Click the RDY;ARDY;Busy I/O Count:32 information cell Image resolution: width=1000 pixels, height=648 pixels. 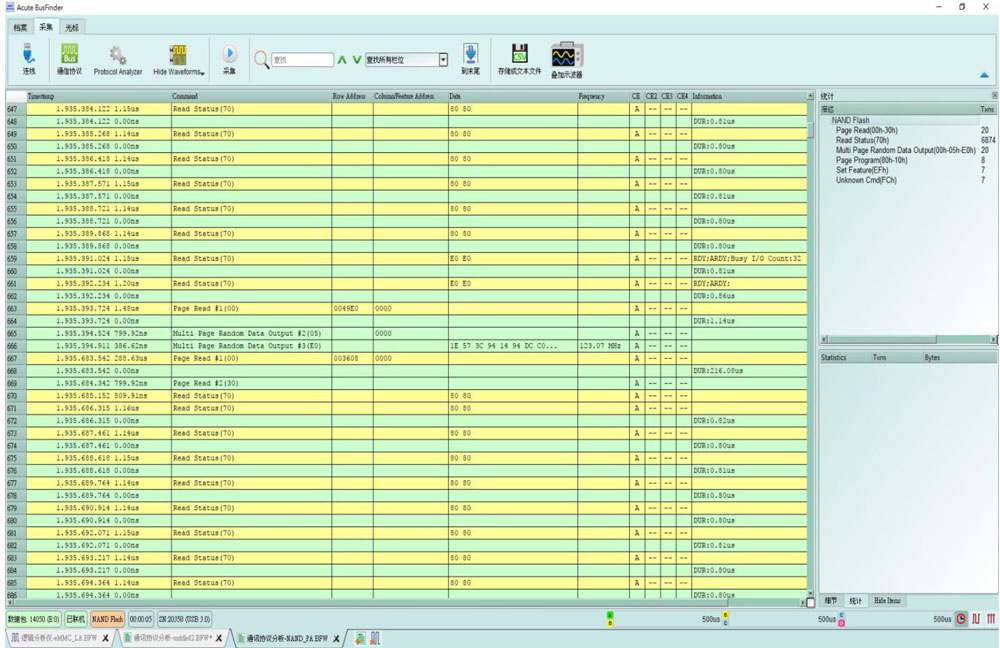(749, 259)
